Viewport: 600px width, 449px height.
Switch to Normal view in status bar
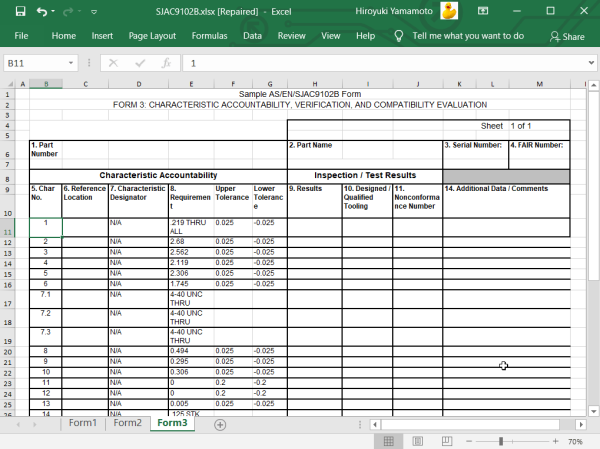pyautogui.click(x=388, y=441)
